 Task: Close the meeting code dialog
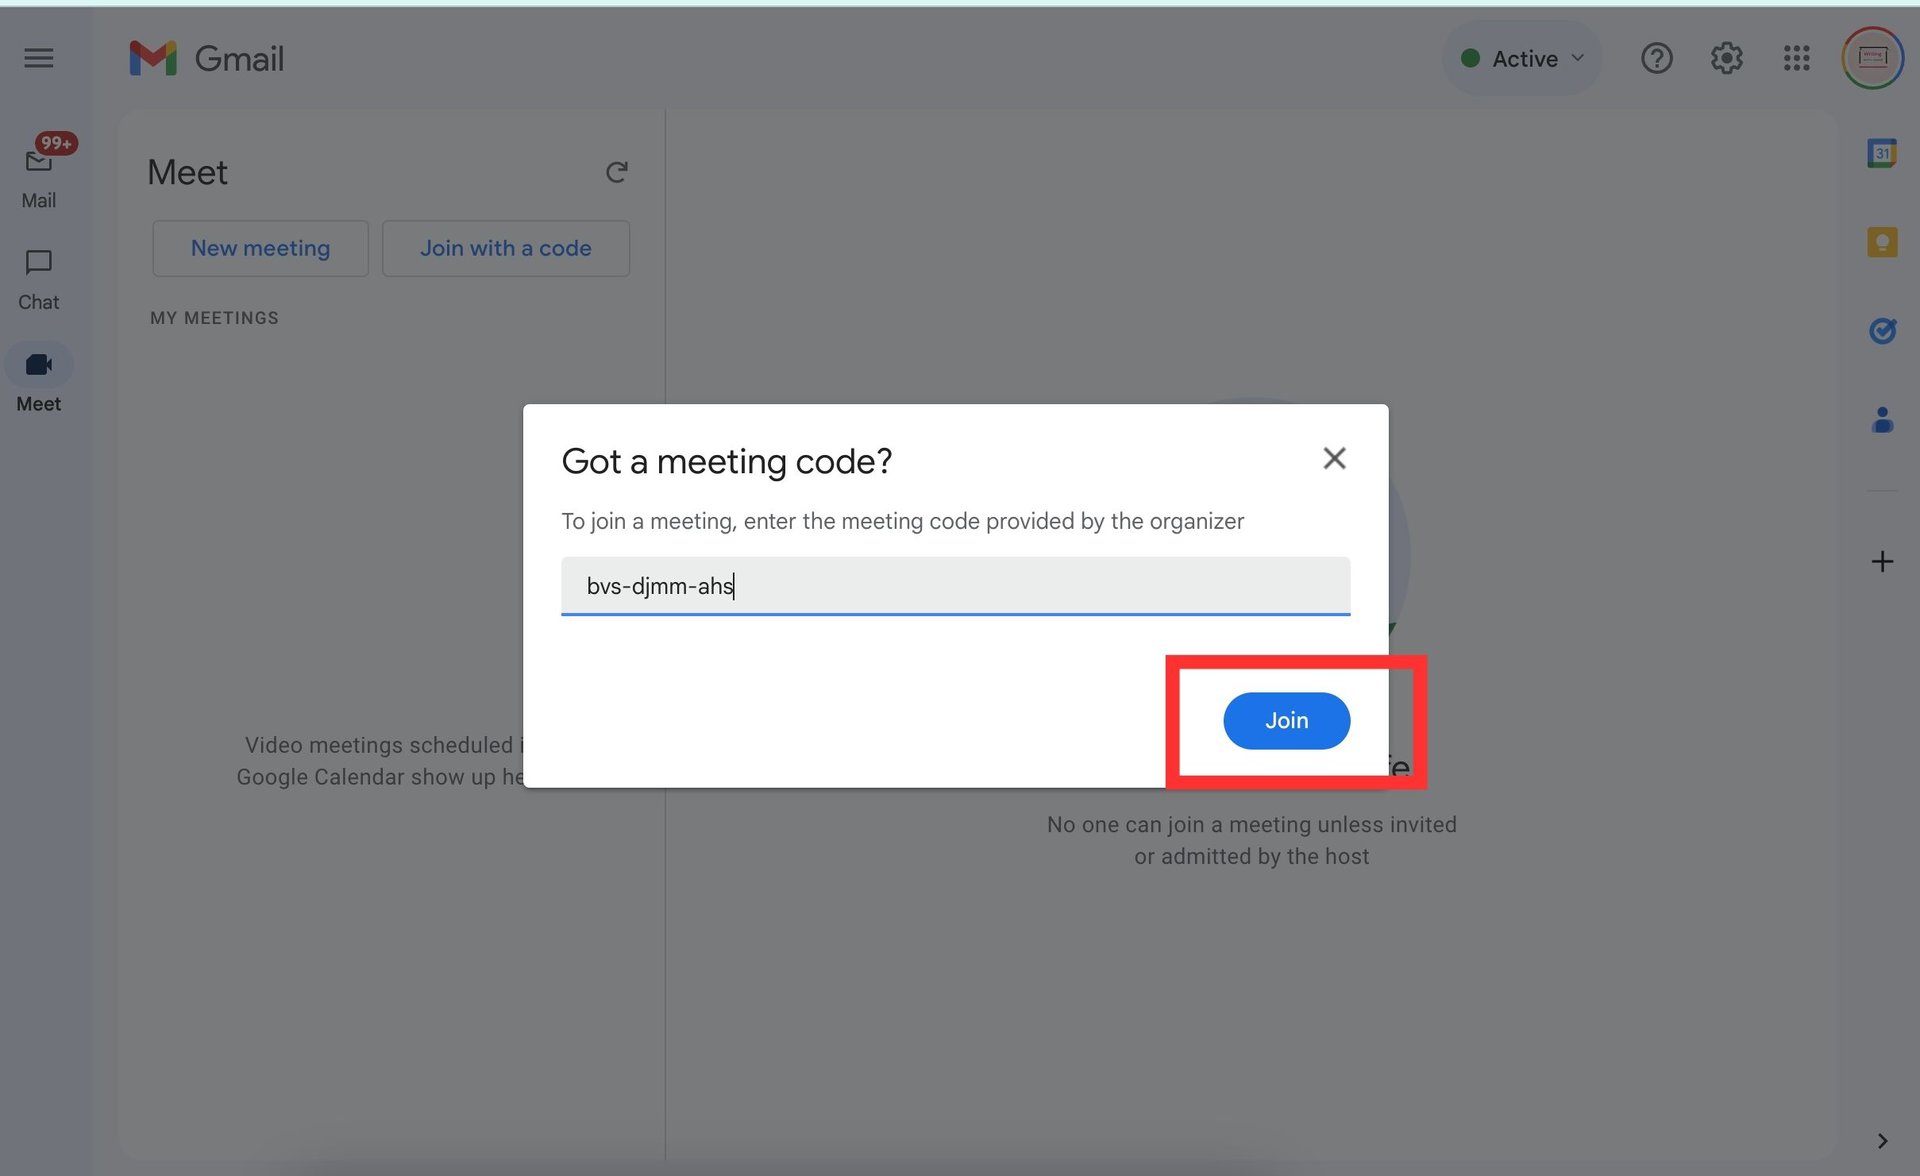pyautogui.click(x=1334, y=459)
